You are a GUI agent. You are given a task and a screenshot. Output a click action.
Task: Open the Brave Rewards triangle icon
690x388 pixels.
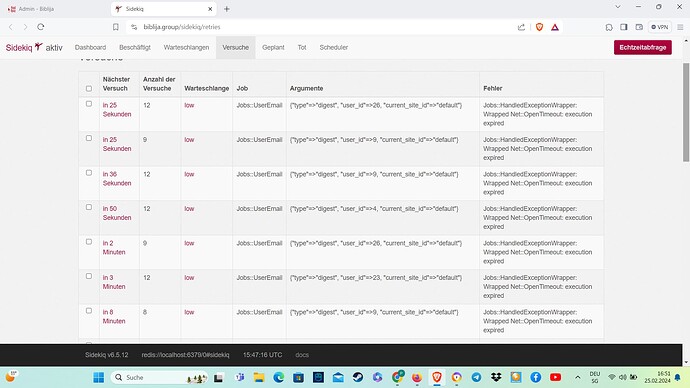coord(555,27)
